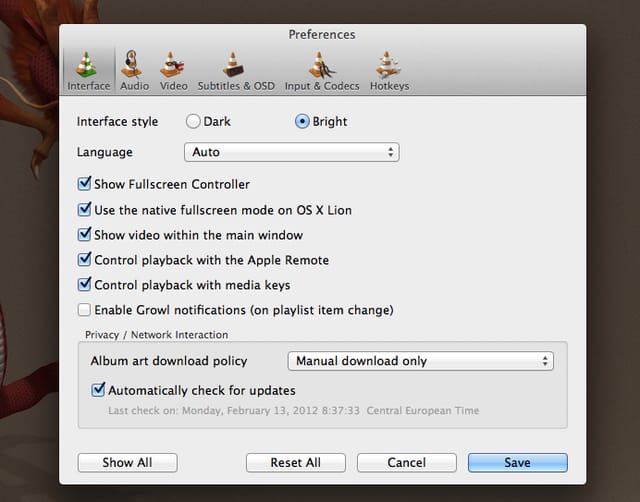Toggle native fullscreen mode on OS X Lion

[x=84, y=209]
